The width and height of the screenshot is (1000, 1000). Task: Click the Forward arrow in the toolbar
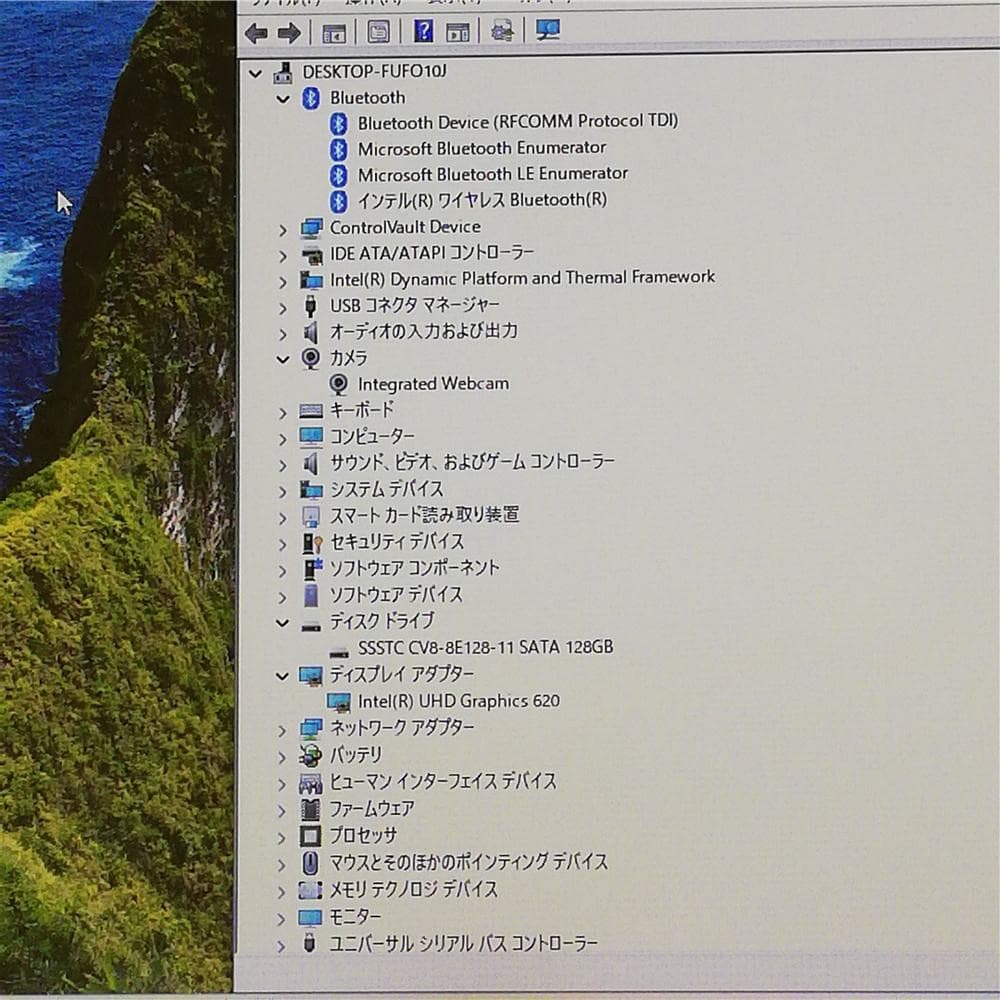(289, 33)
